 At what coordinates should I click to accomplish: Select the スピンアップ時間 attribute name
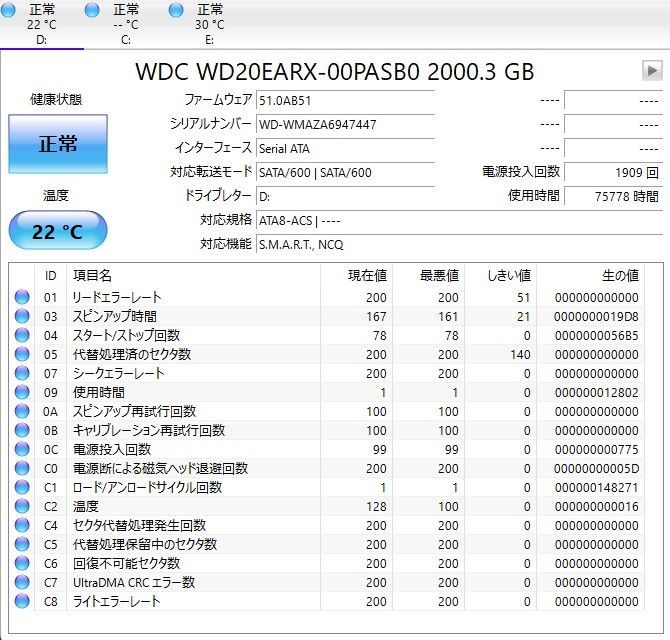click(115, 316)
